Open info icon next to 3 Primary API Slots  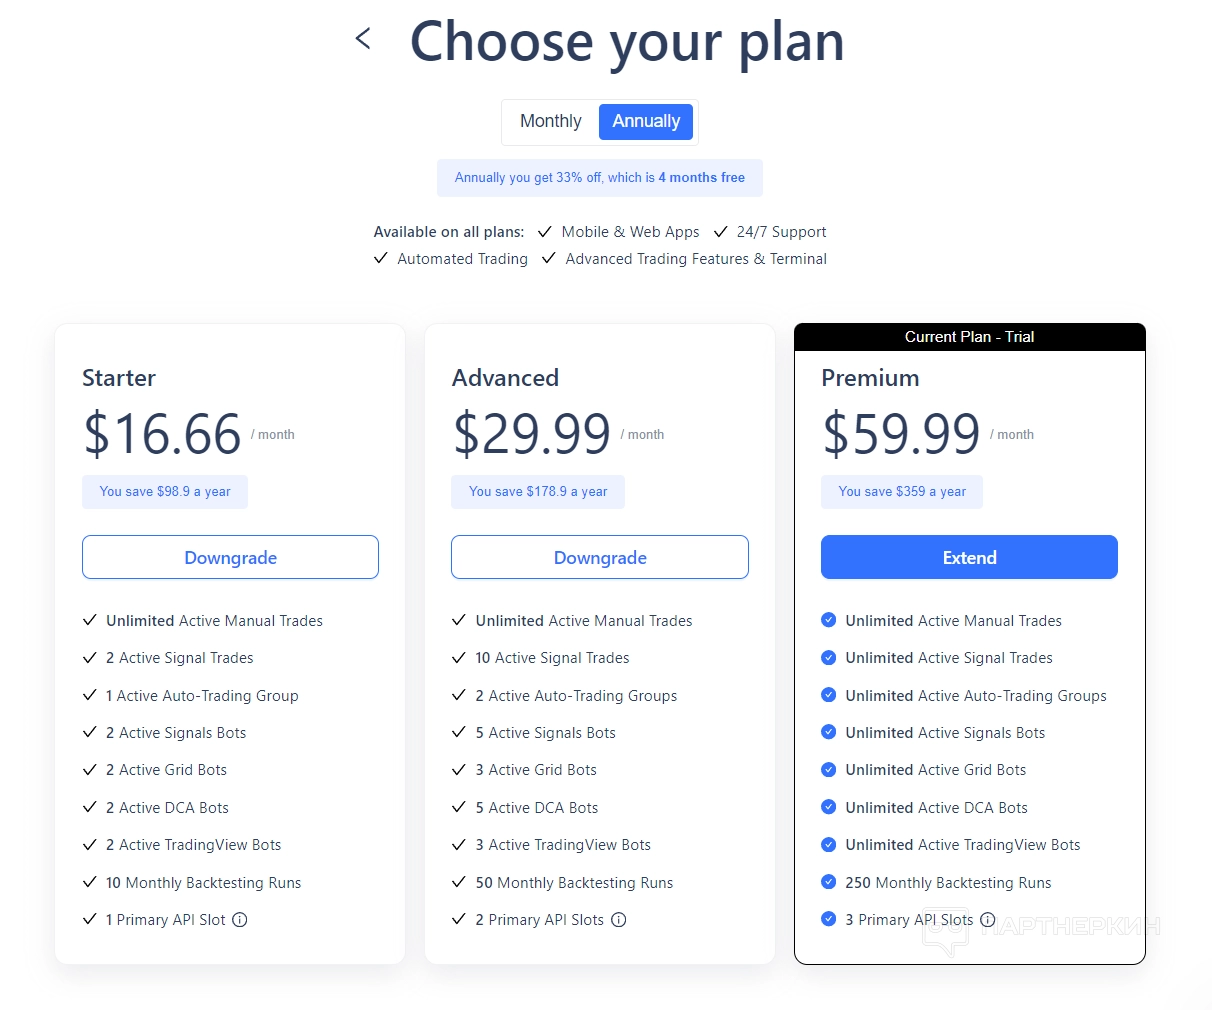click(x=988, y=920)
